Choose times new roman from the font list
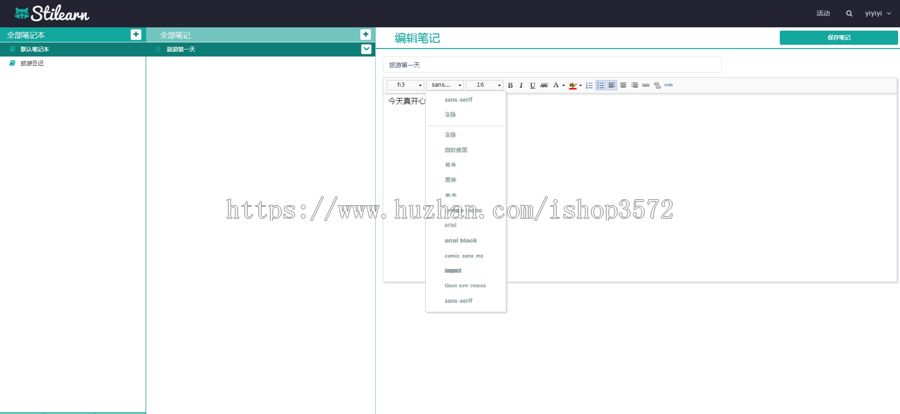This screenshot has width=900, height=414. click(465, 285)
